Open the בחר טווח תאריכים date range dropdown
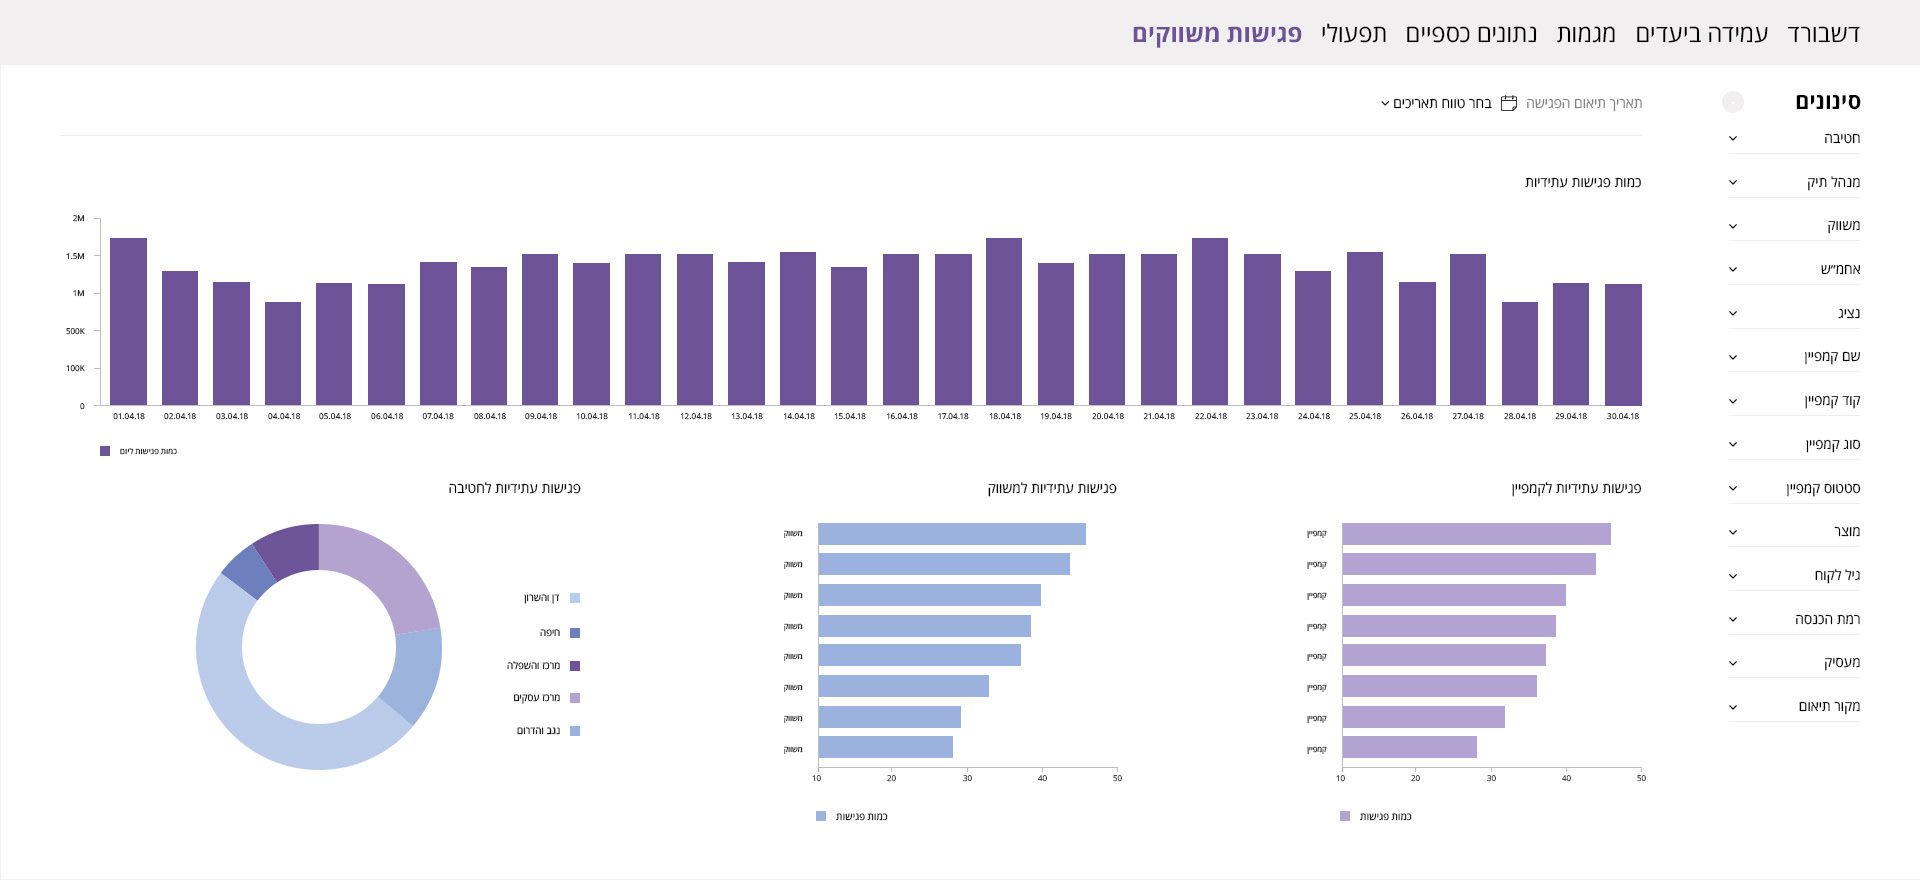 [x=1435, y=103]
